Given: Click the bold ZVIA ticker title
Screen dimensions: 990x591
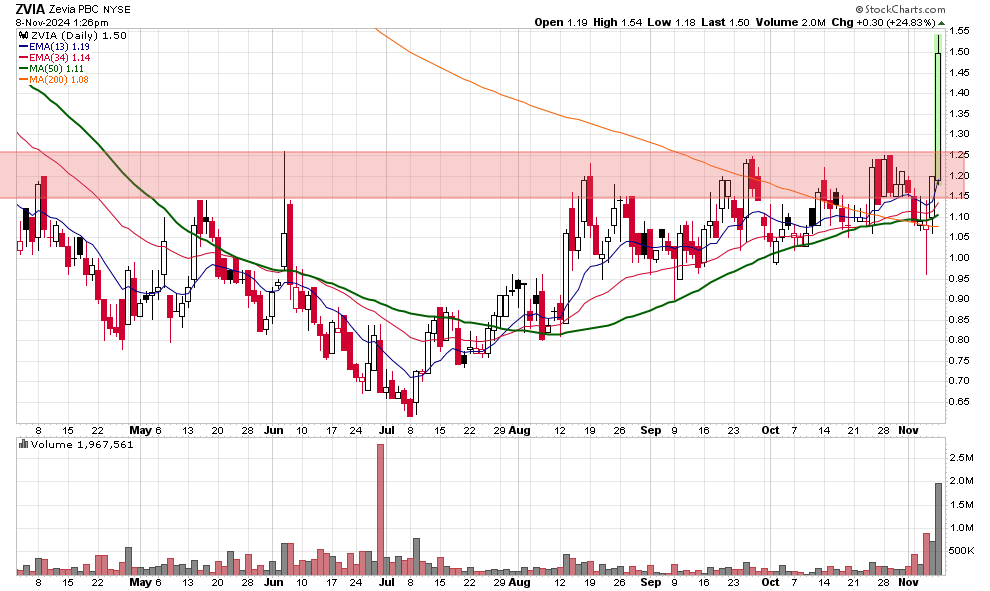Looking at the screenshot, I should click(x=31, y=8).
